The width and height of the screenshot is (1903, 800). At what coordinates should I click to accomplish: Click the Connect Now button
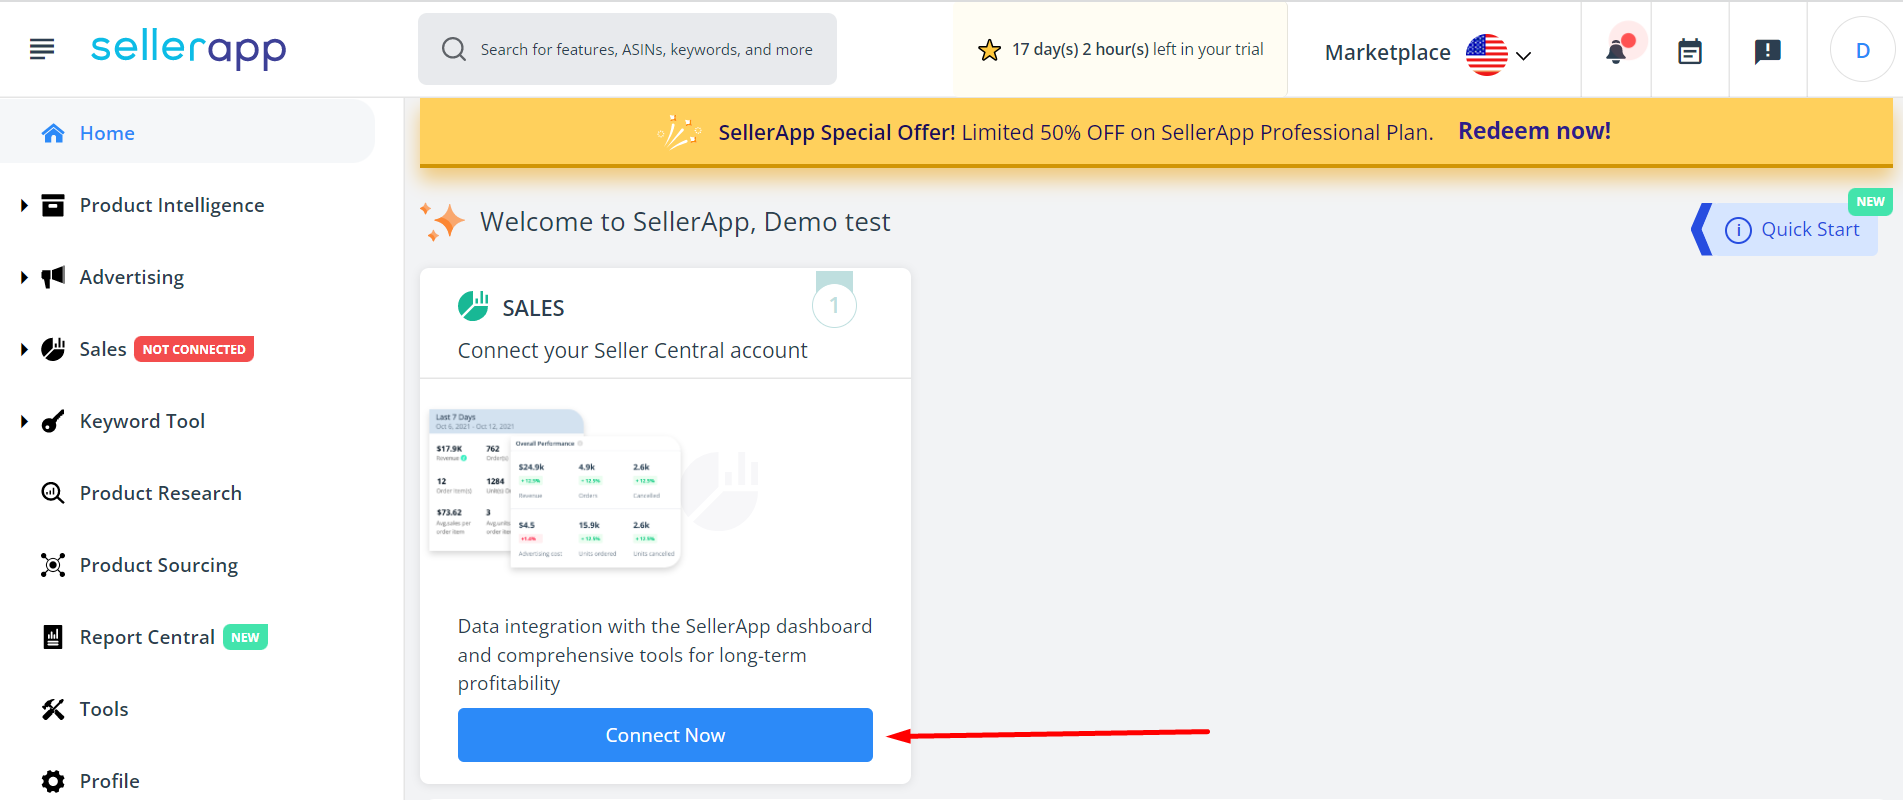pyautogui.click(x=665, y=735)
